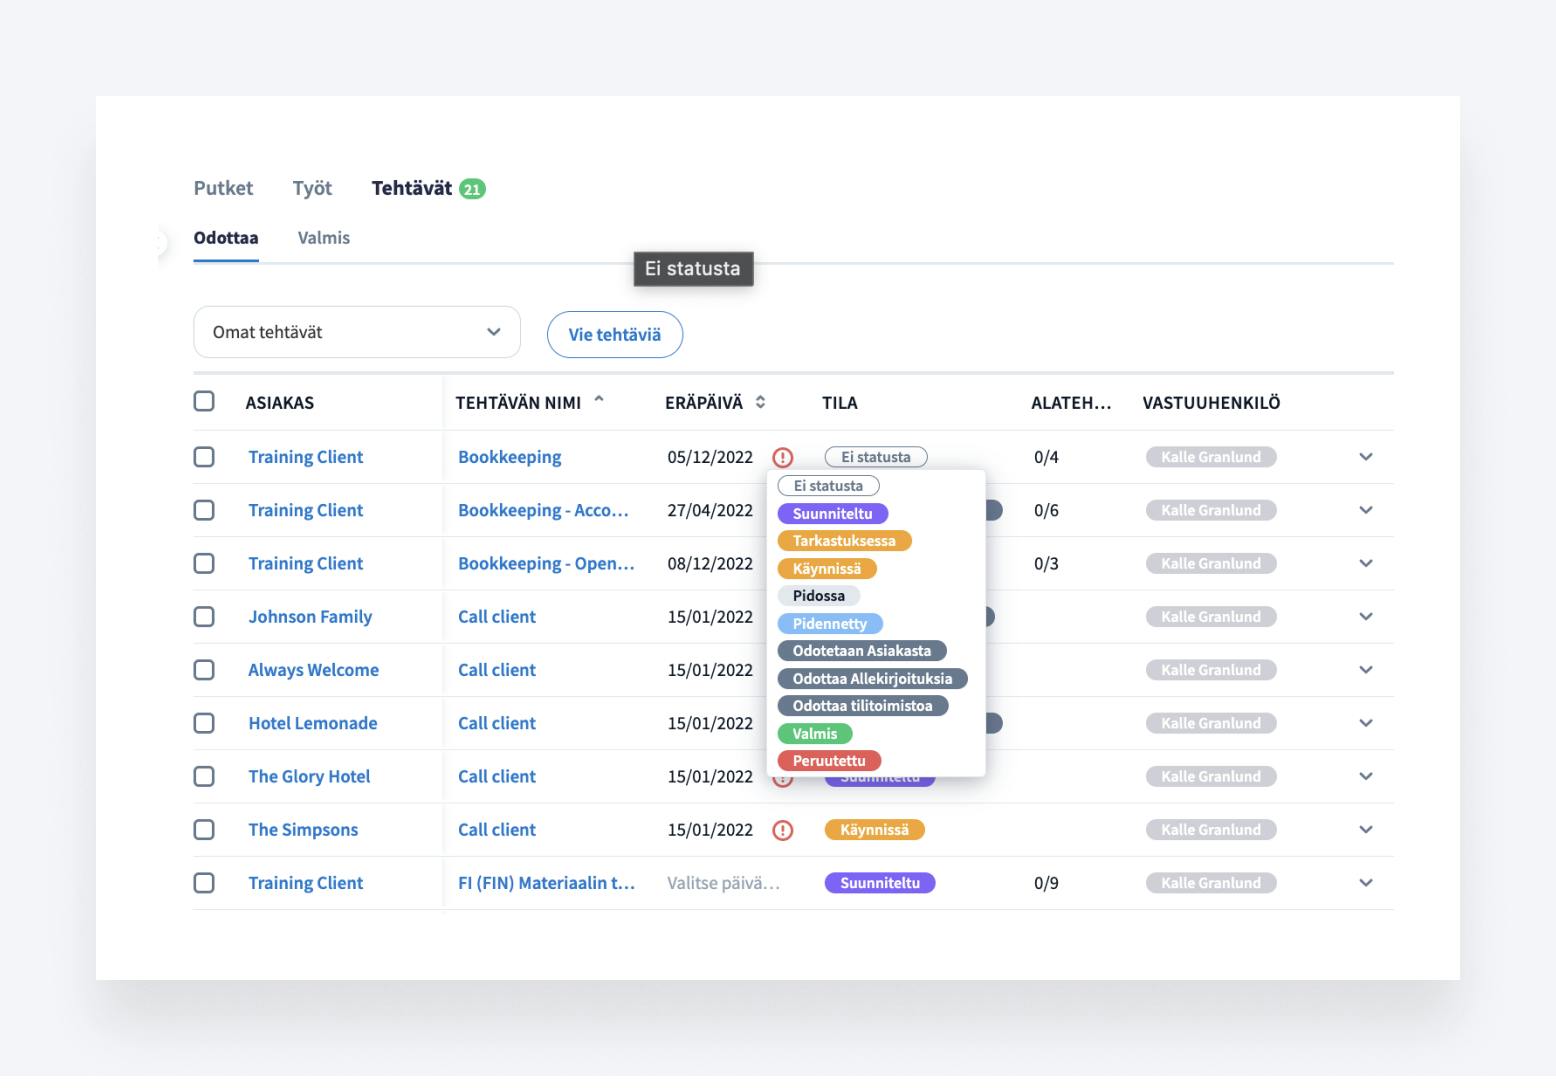
Task: Expand the The Glory Hotel row chevron
Action: tap(1366, 776)
